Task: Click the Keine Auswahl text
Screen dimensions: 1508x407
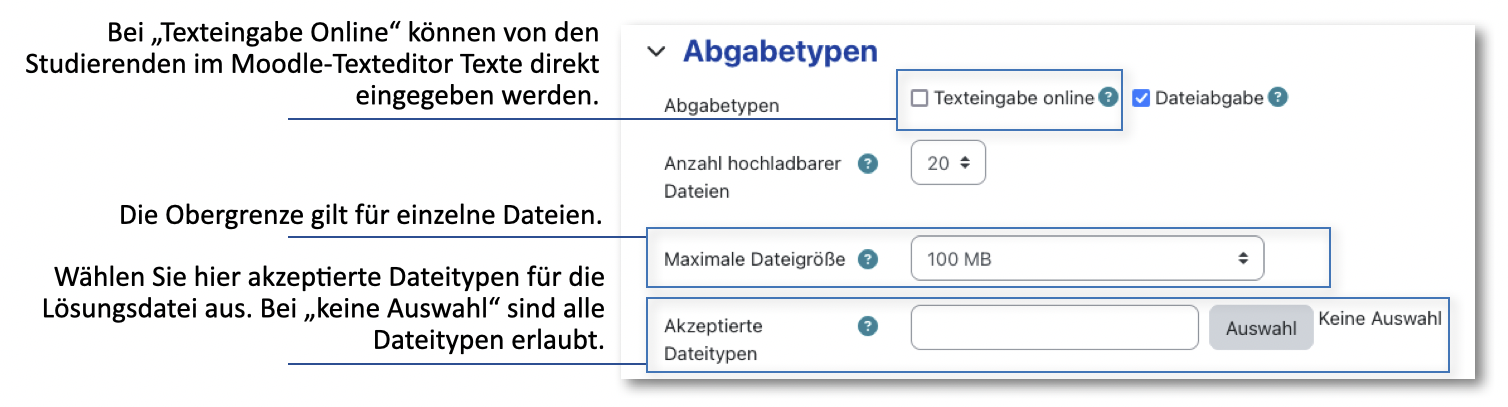Action: coord(1380,319)
